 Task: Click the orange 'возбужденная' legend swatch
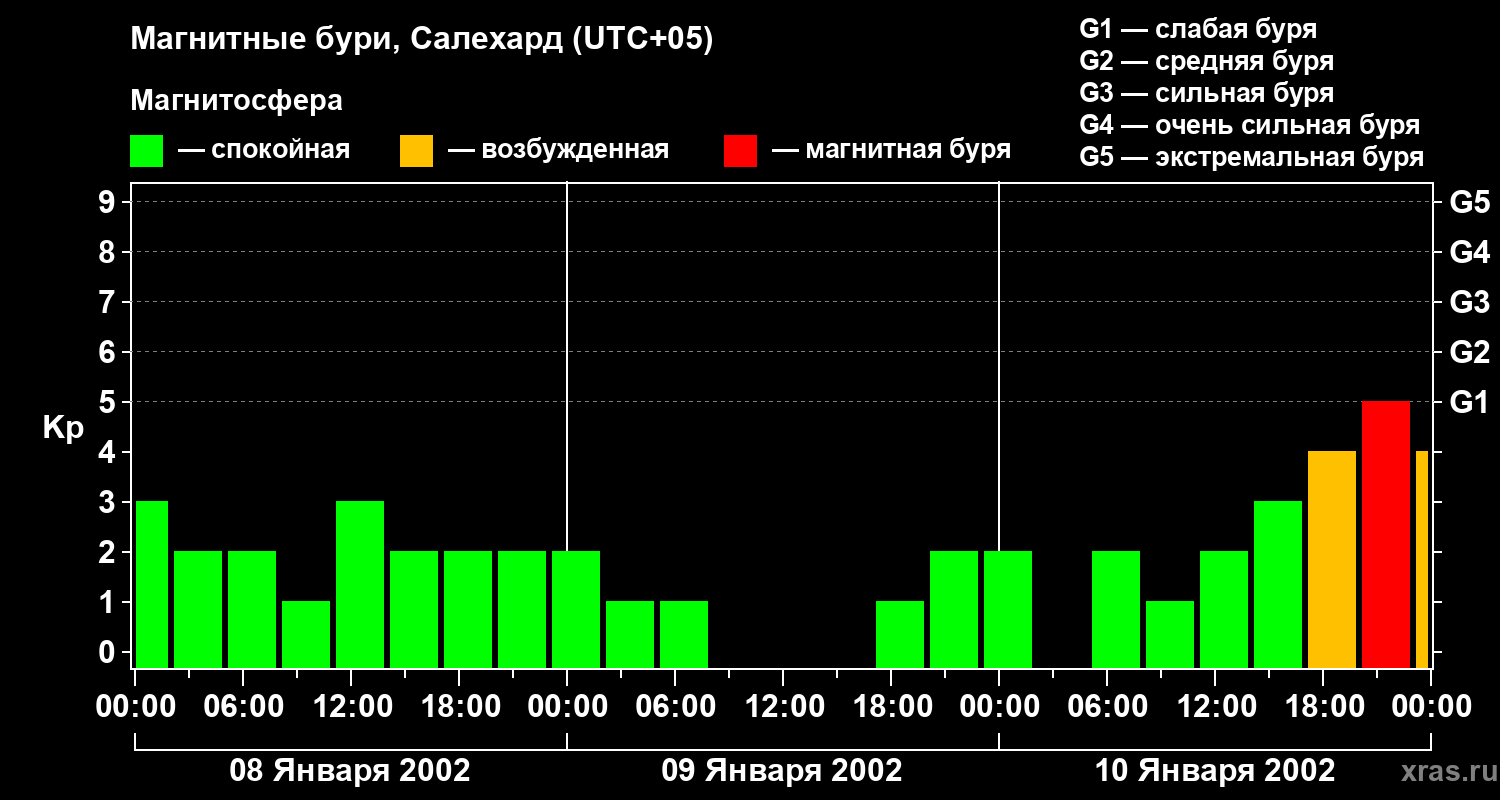(x=416, y=151)
